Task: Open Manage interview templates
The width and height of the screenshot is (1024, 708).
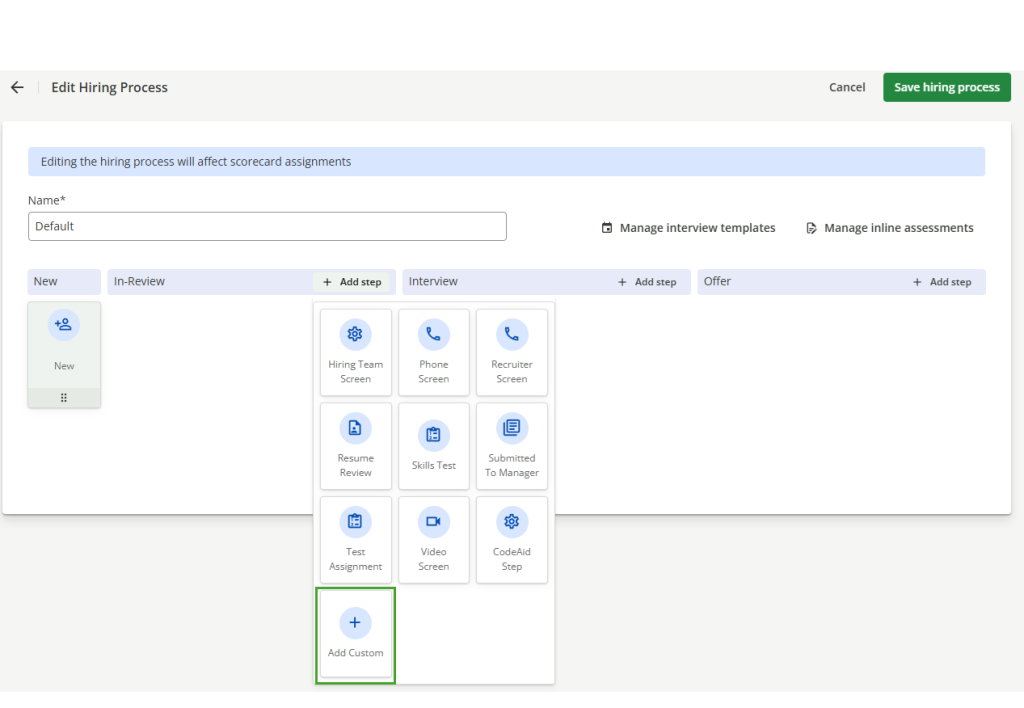Action: [x=688, y=228]
